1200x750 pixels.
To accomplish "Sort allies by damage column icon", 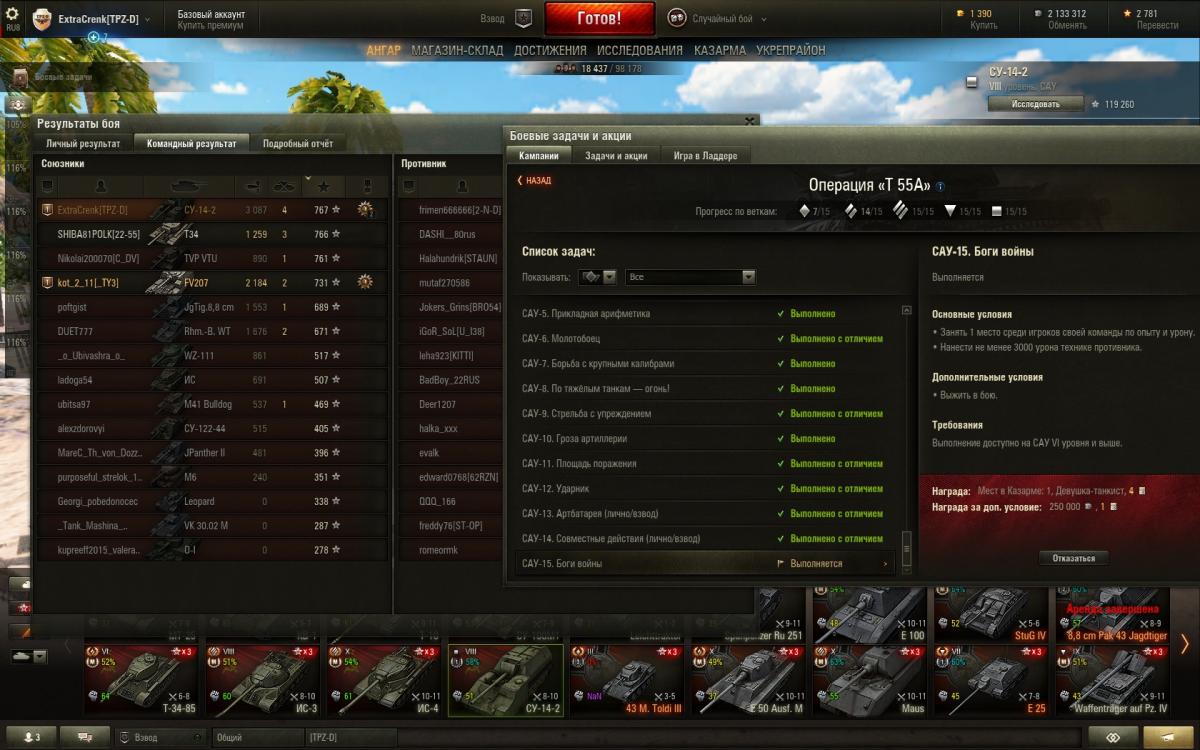I will (253, 186).
